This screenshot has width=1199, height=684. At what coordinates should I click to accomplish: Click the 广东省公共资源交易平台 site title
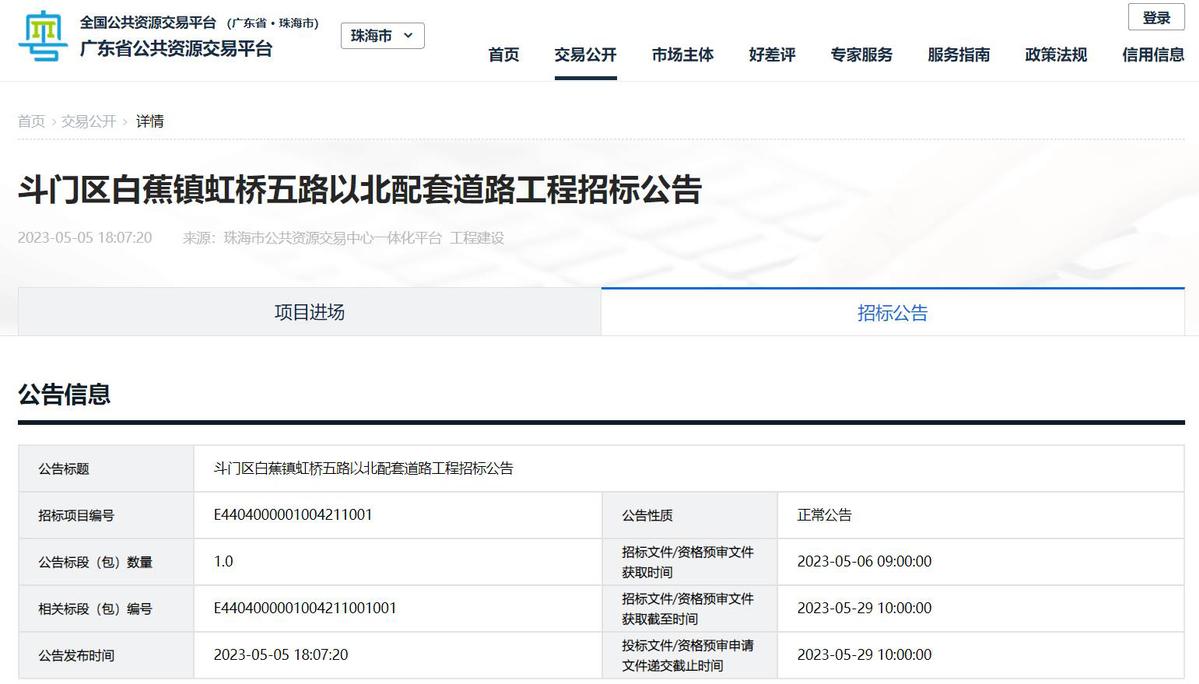176,49
